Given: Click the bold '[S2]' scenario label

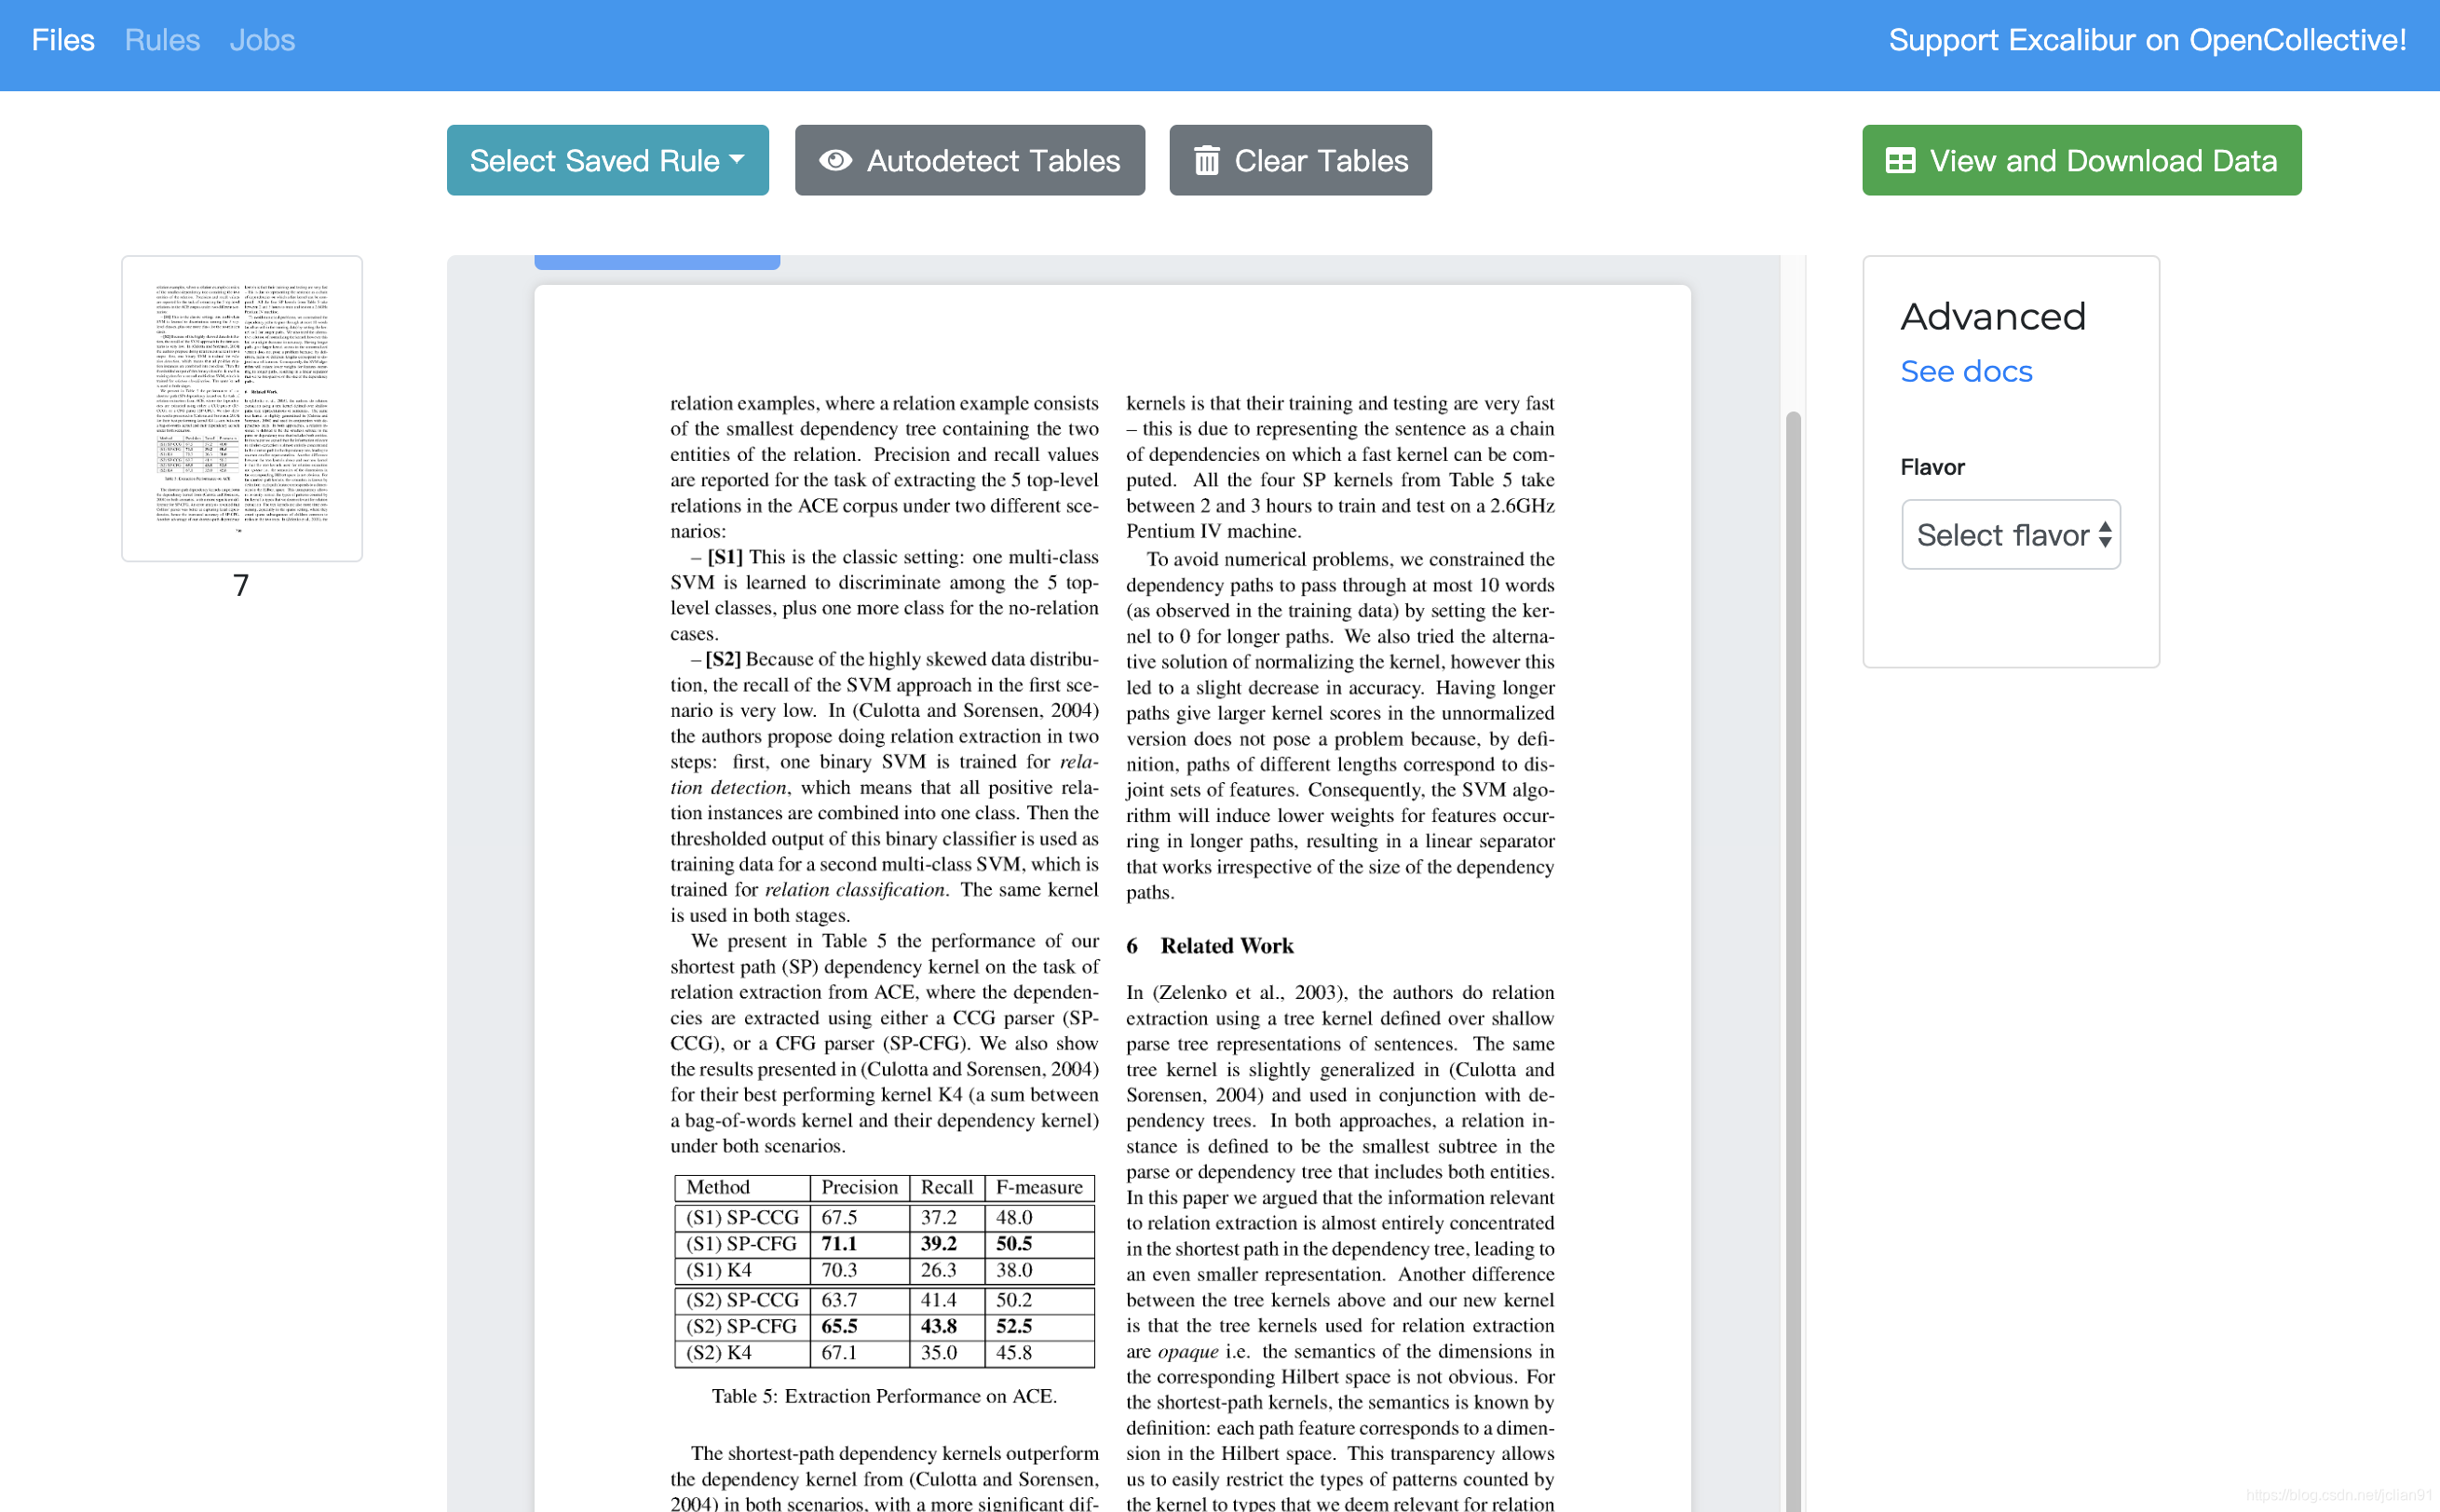Looking at the screenshot, I should [723, 659].
